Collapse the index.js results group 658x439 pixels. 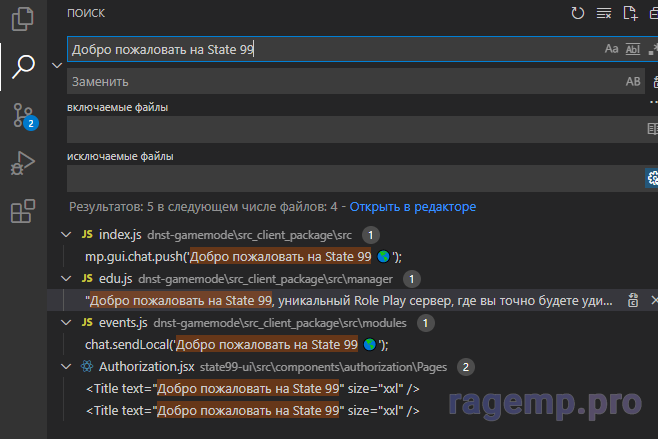click(x=67, y=234)
